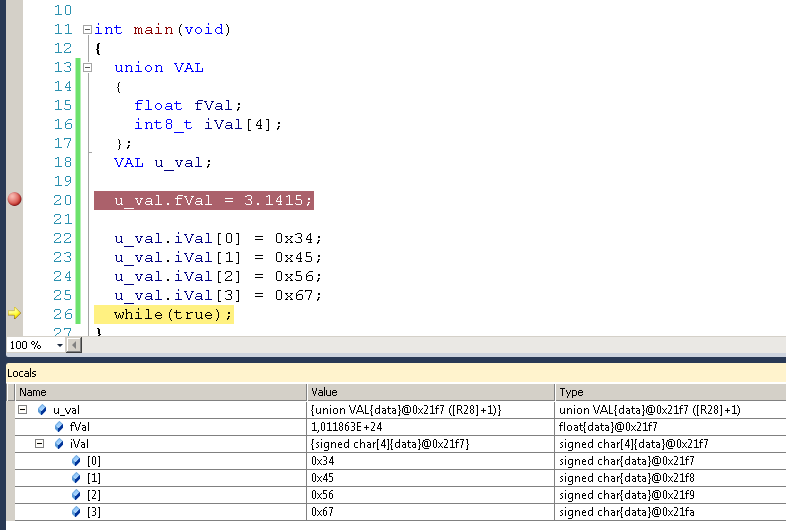Collapse the iVal array node in Locals
The width and height of the screenshot is (786, 530).
39,443
